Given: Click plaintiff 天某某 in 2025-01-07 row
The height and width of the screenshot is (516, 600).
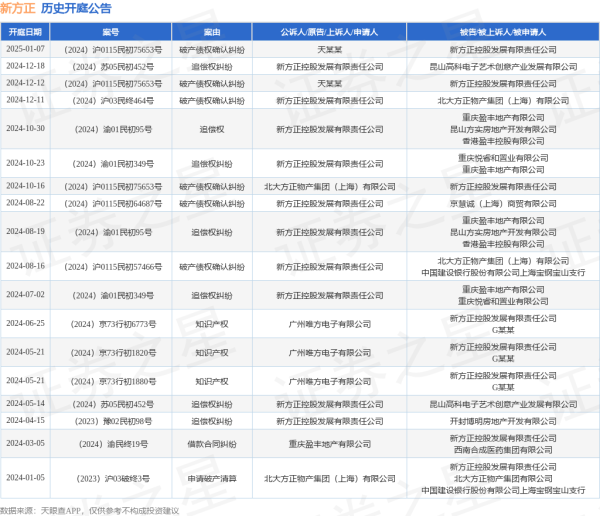Looking at the screenshot, I should (x=329, y=50).
